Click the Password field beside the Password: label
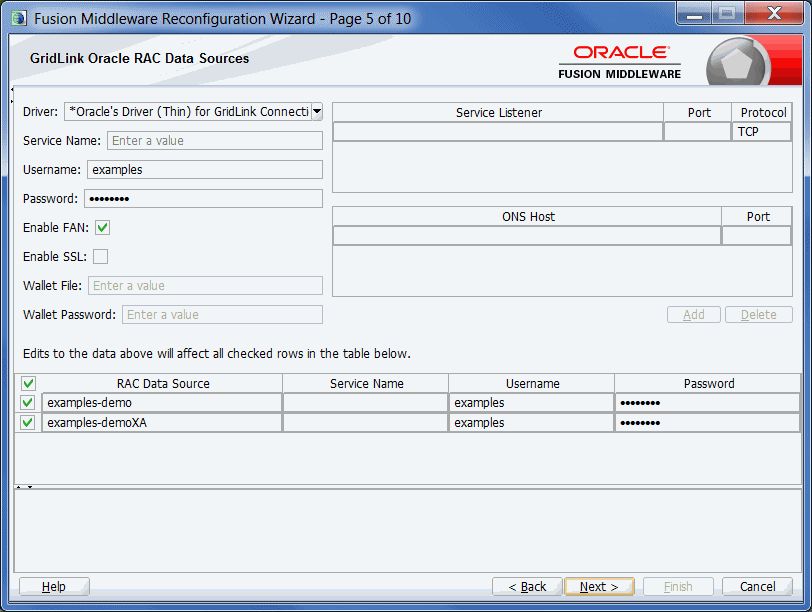This screenshot has height=612, width=812. point(204,198)
